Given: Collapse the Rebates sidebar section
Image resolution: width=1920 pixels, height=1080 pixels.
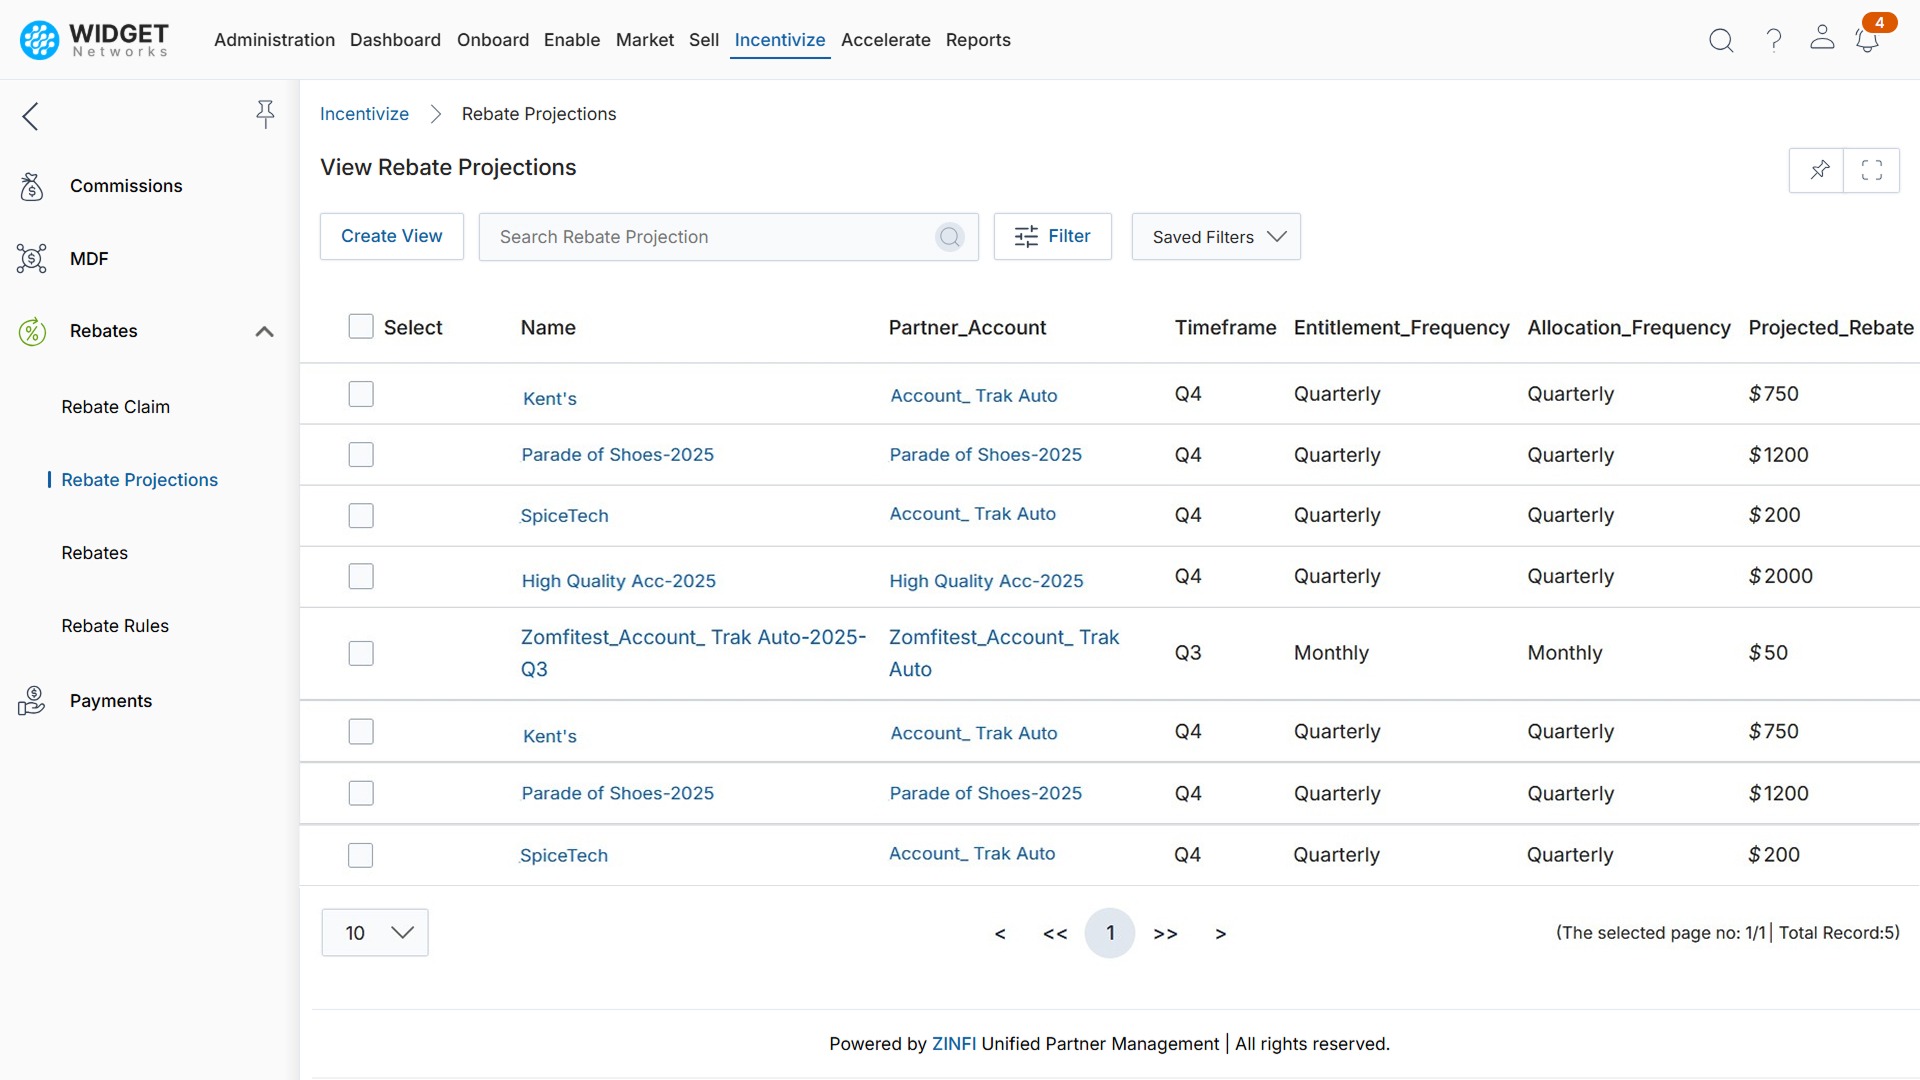Looking at the screenshot, I should [x=264, y=331].
